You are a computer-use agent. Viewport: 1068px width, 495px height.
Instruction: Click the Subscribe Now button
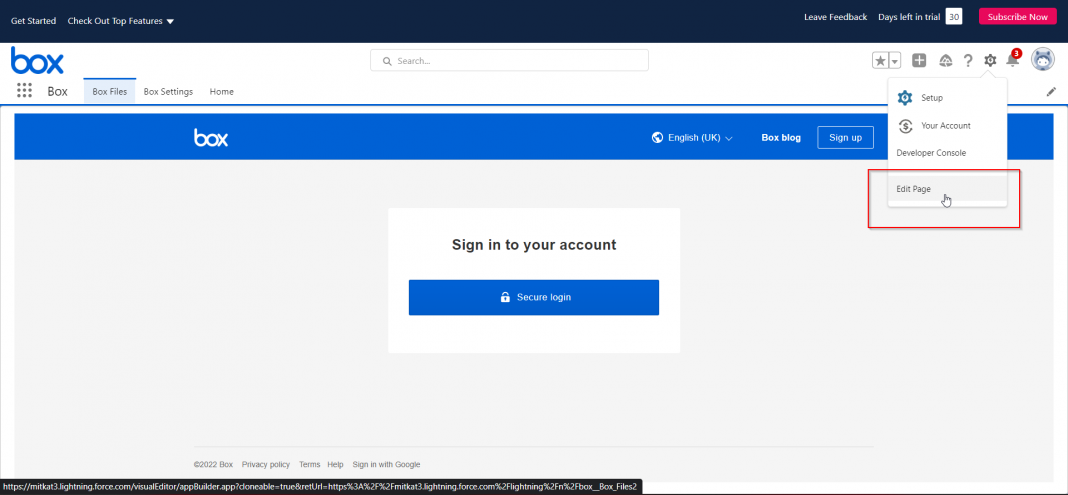(1017, 17)
